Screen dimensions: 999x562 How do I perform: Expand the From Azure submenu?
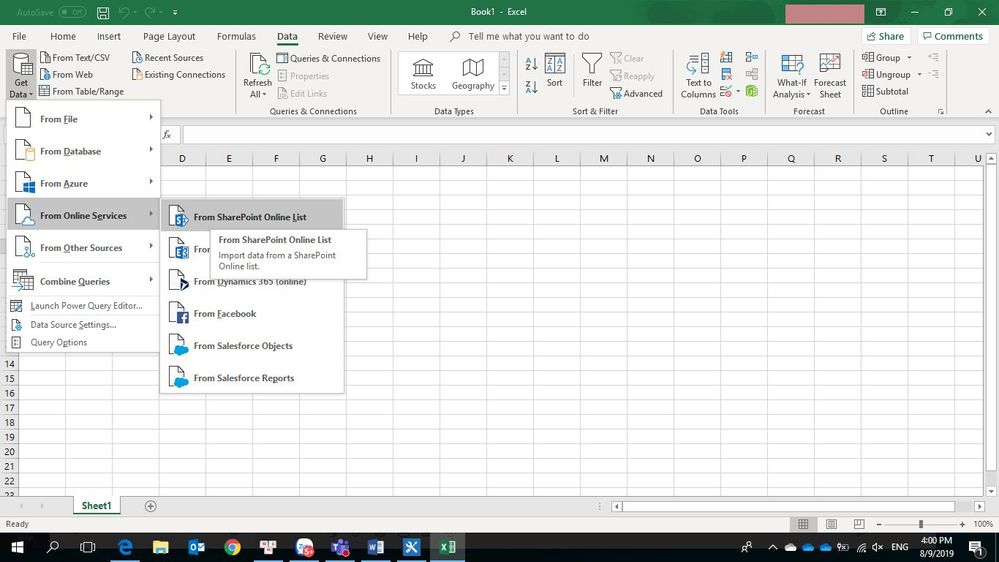click(83, 183)
